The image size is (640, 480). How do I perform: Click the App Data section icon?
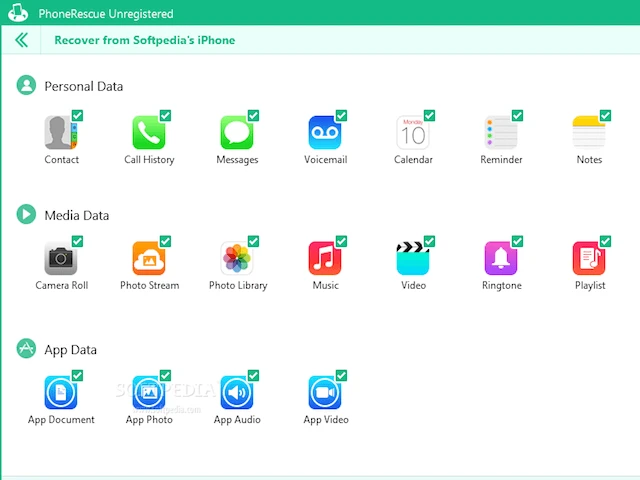coord(26,348)
